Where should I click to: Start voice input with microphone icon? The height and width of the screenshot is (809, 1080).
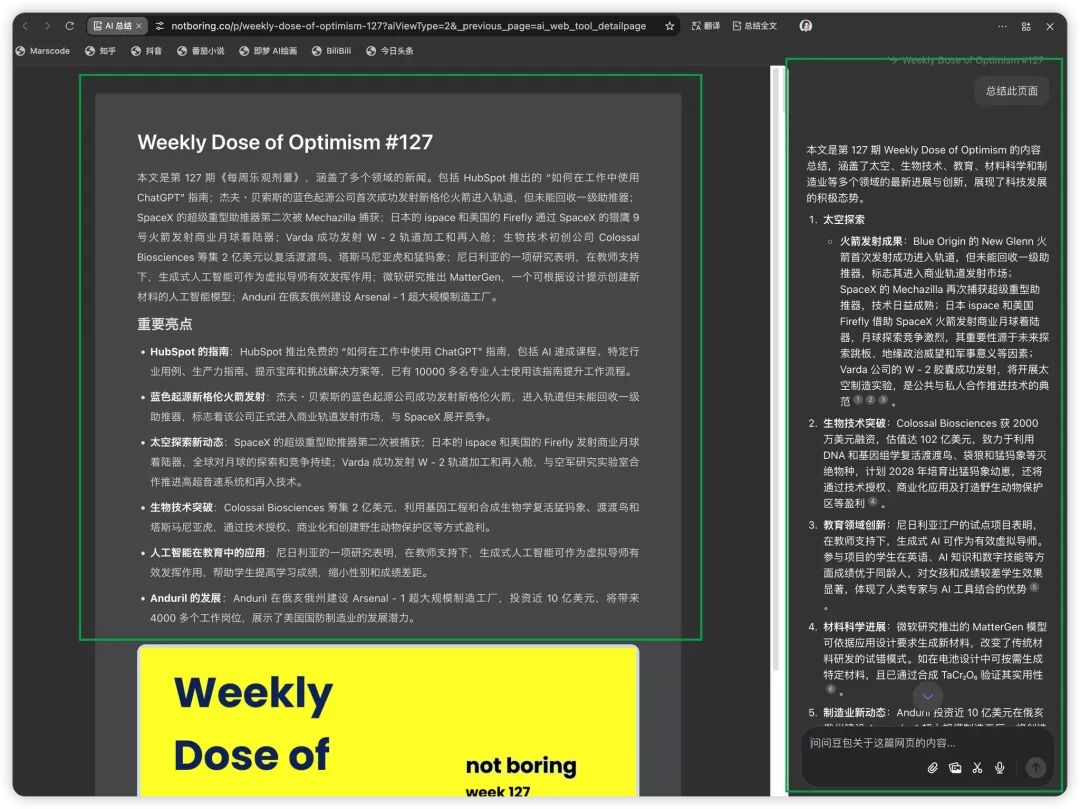[1000, 768]
